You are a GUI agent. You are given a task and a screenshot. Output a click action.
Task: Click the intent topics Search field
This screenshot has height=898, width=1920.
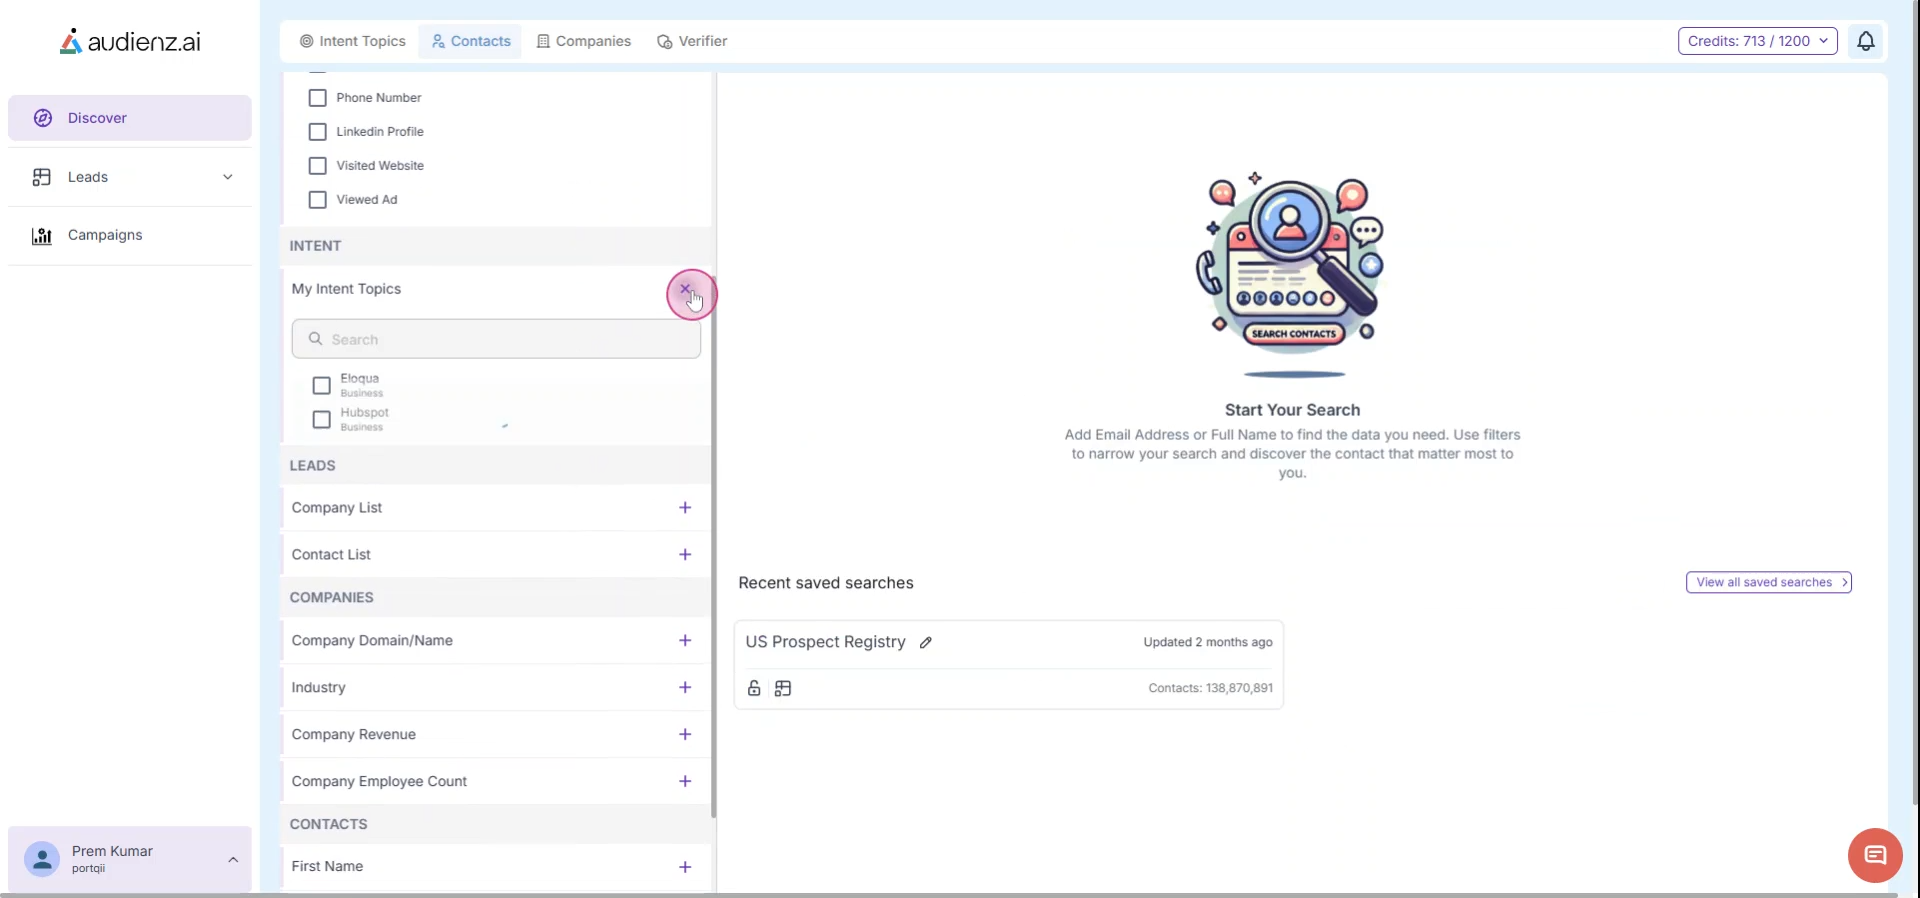(496, 340)
